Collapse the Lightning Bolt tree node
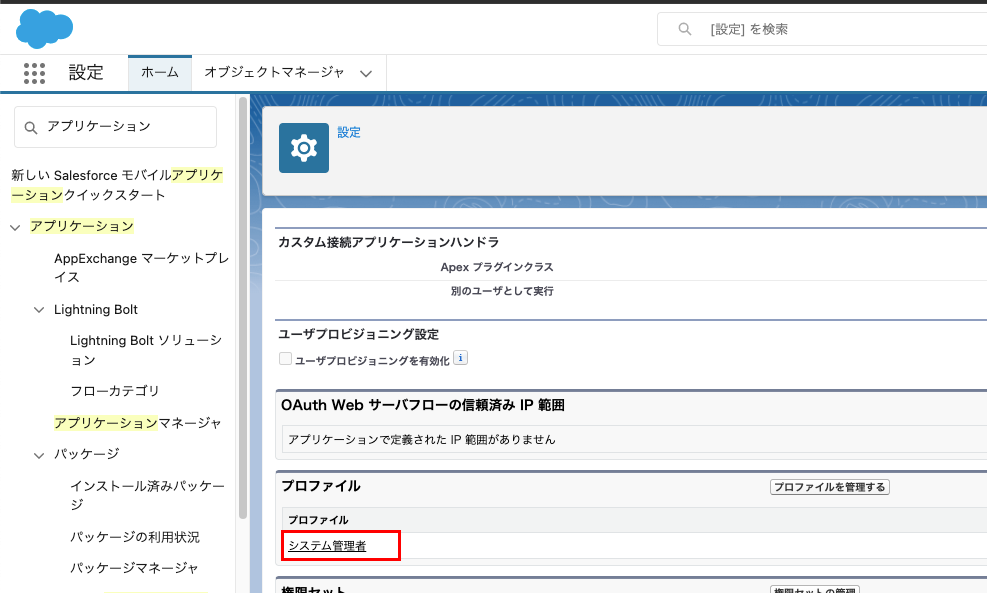This screenshot has width=987, height=593. pyautogui.click(x=39, y=310)
